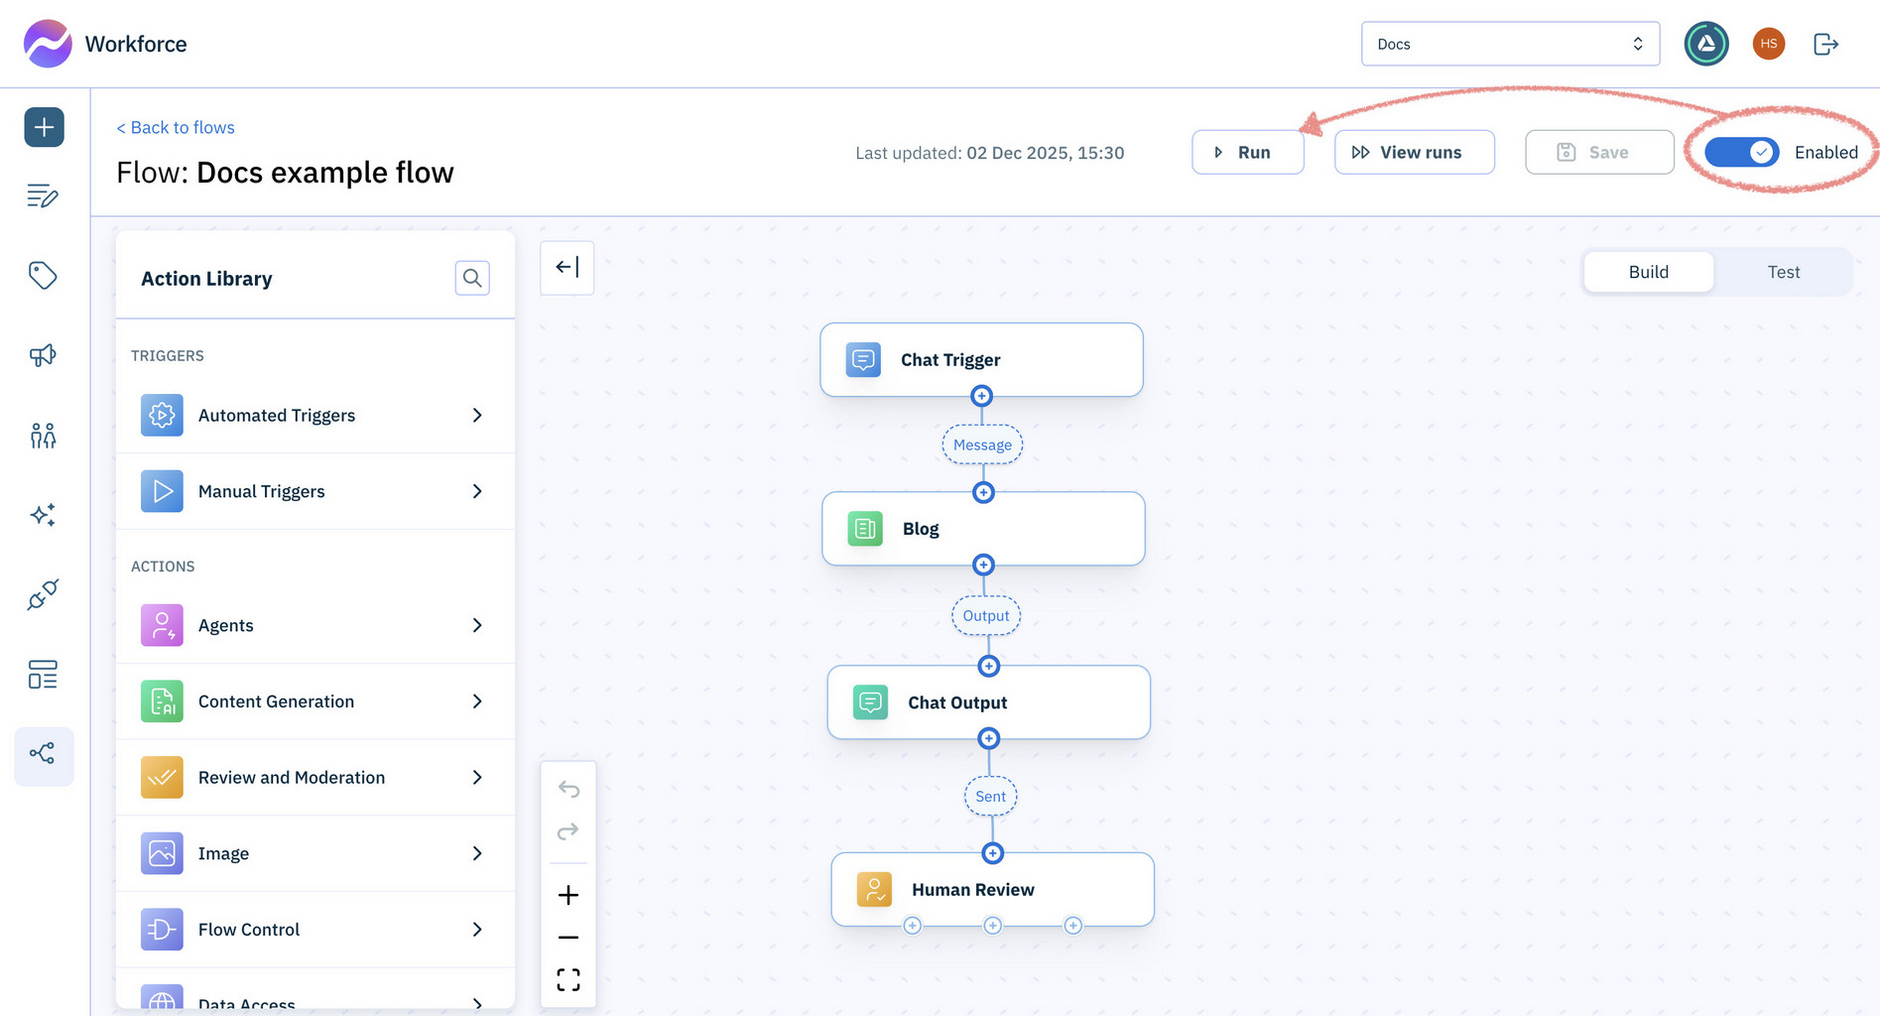Screen dimensions: 1880x1016
Task: Click the Run button
Action: [1247, 152]
